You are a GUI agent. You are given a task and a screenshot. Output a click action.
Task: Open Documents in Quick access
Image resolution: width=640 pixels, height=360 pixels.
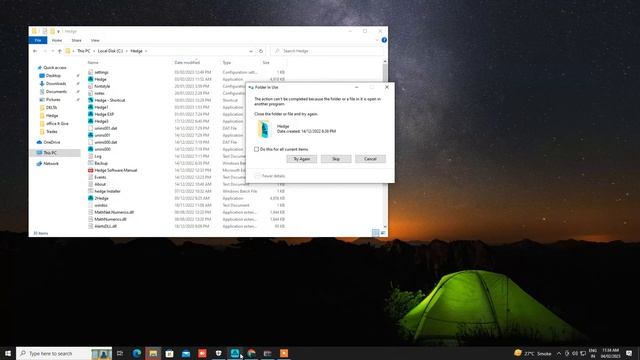(56, 91)
